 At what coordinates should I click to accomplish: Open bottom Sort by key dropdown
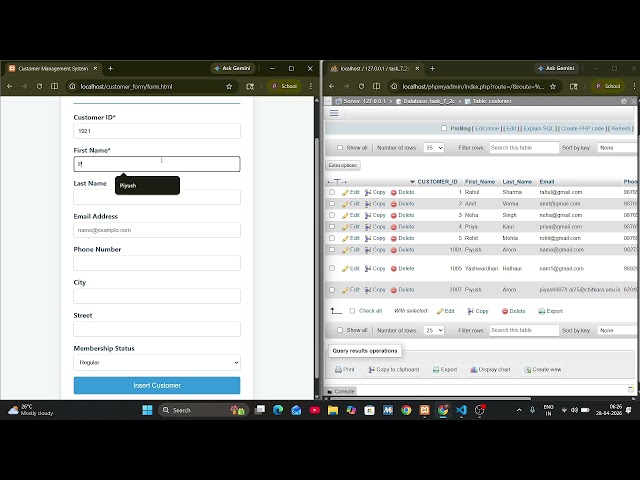click(x=618, y=330)
